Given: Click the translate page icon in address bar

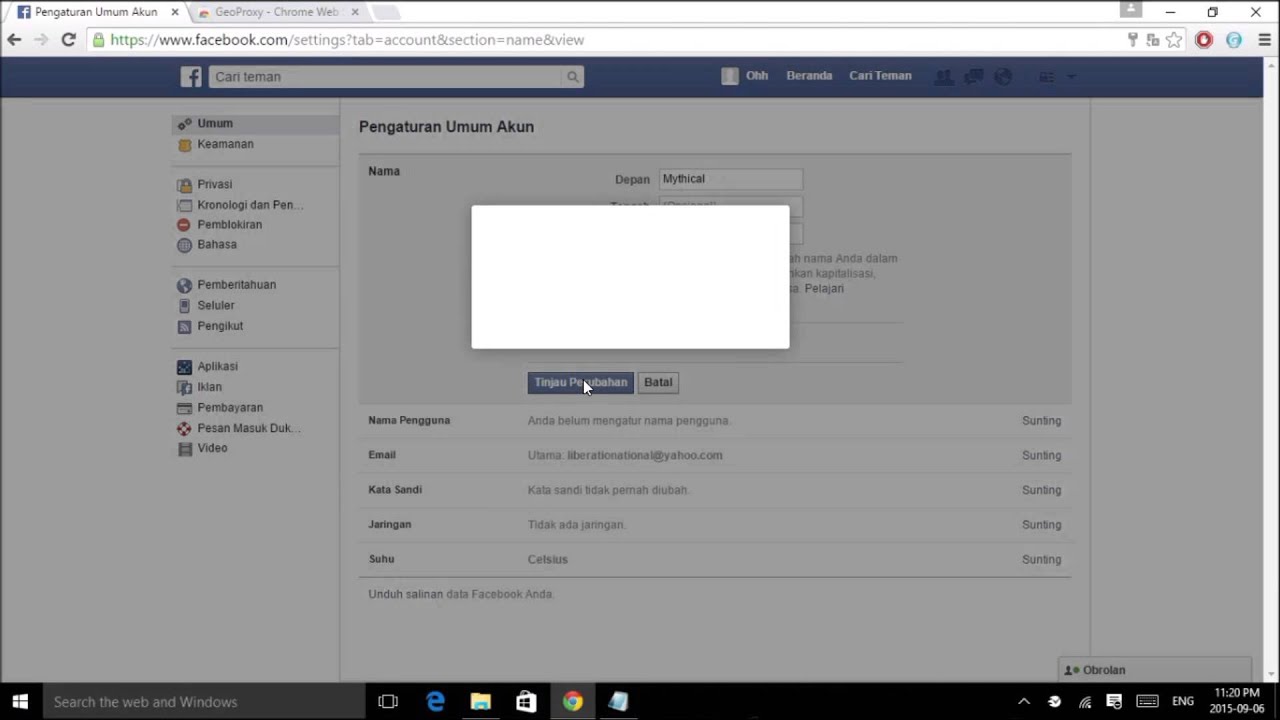Looking at the screenshot, I should (x=1153, y=40).
